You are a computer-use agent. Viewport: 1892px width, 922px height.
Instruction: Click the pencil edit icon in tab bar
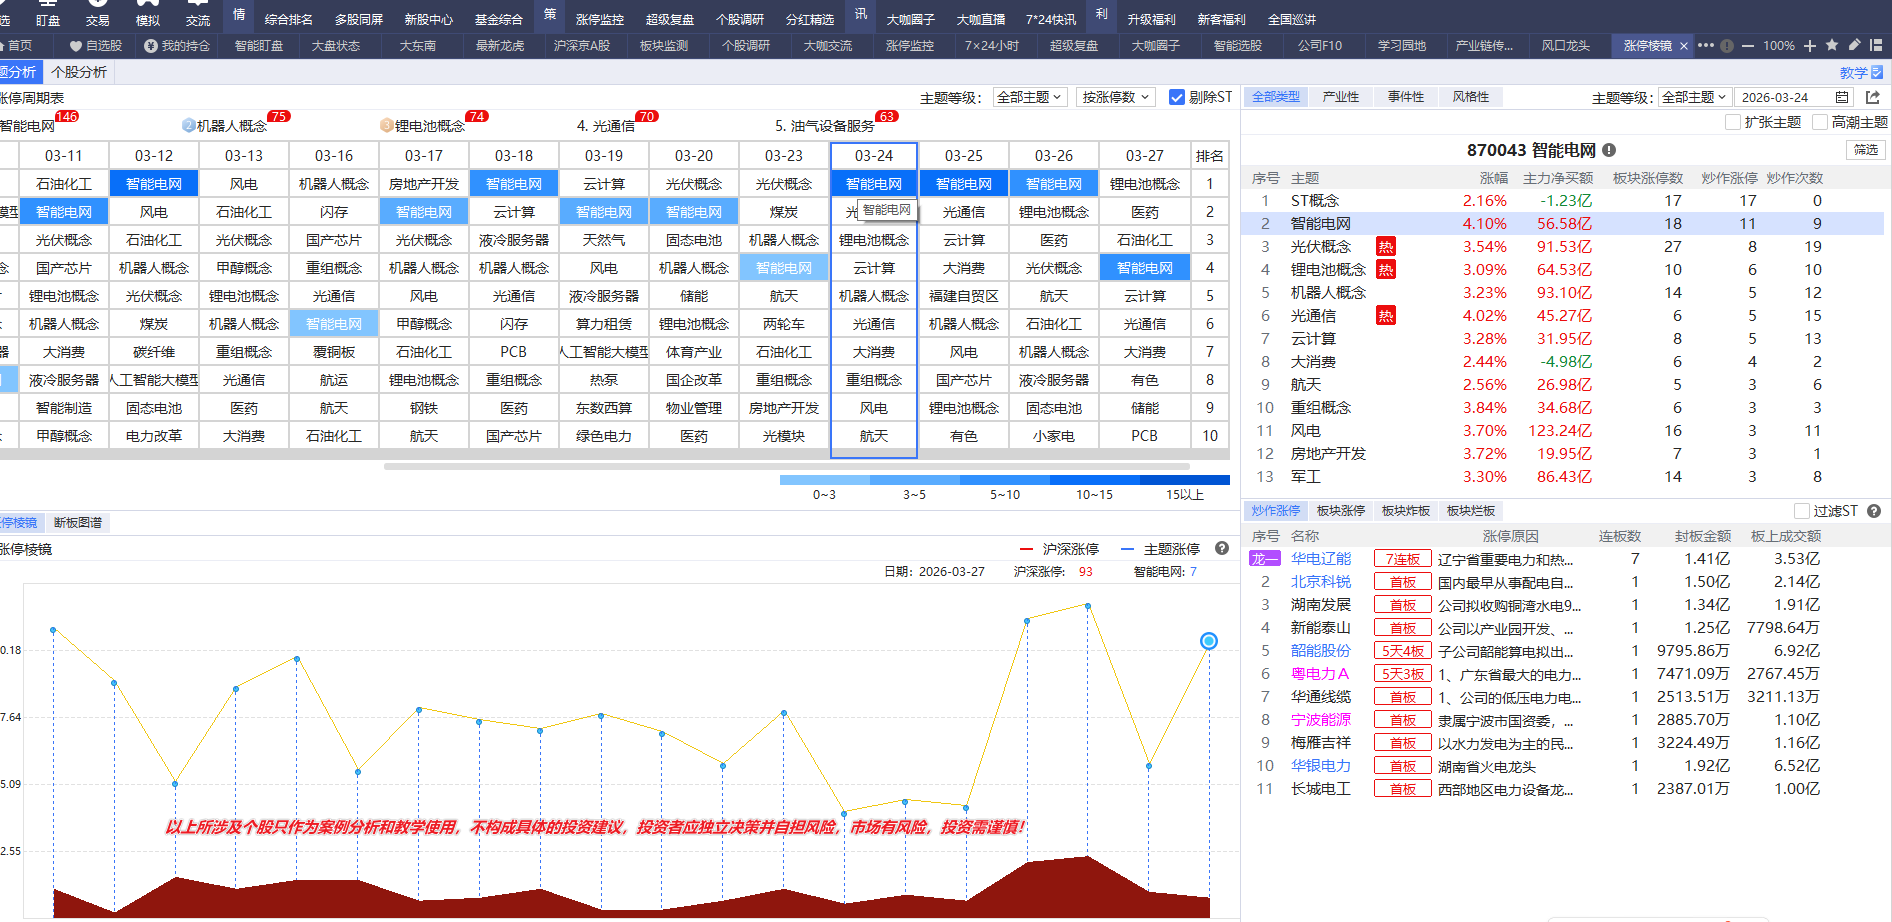coord(1854,45)
